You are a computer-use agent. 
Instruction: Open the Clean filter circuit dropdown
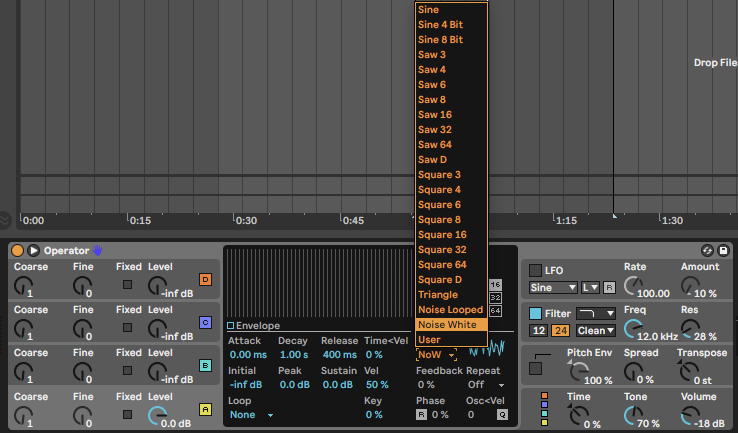(x=596, y=330)
